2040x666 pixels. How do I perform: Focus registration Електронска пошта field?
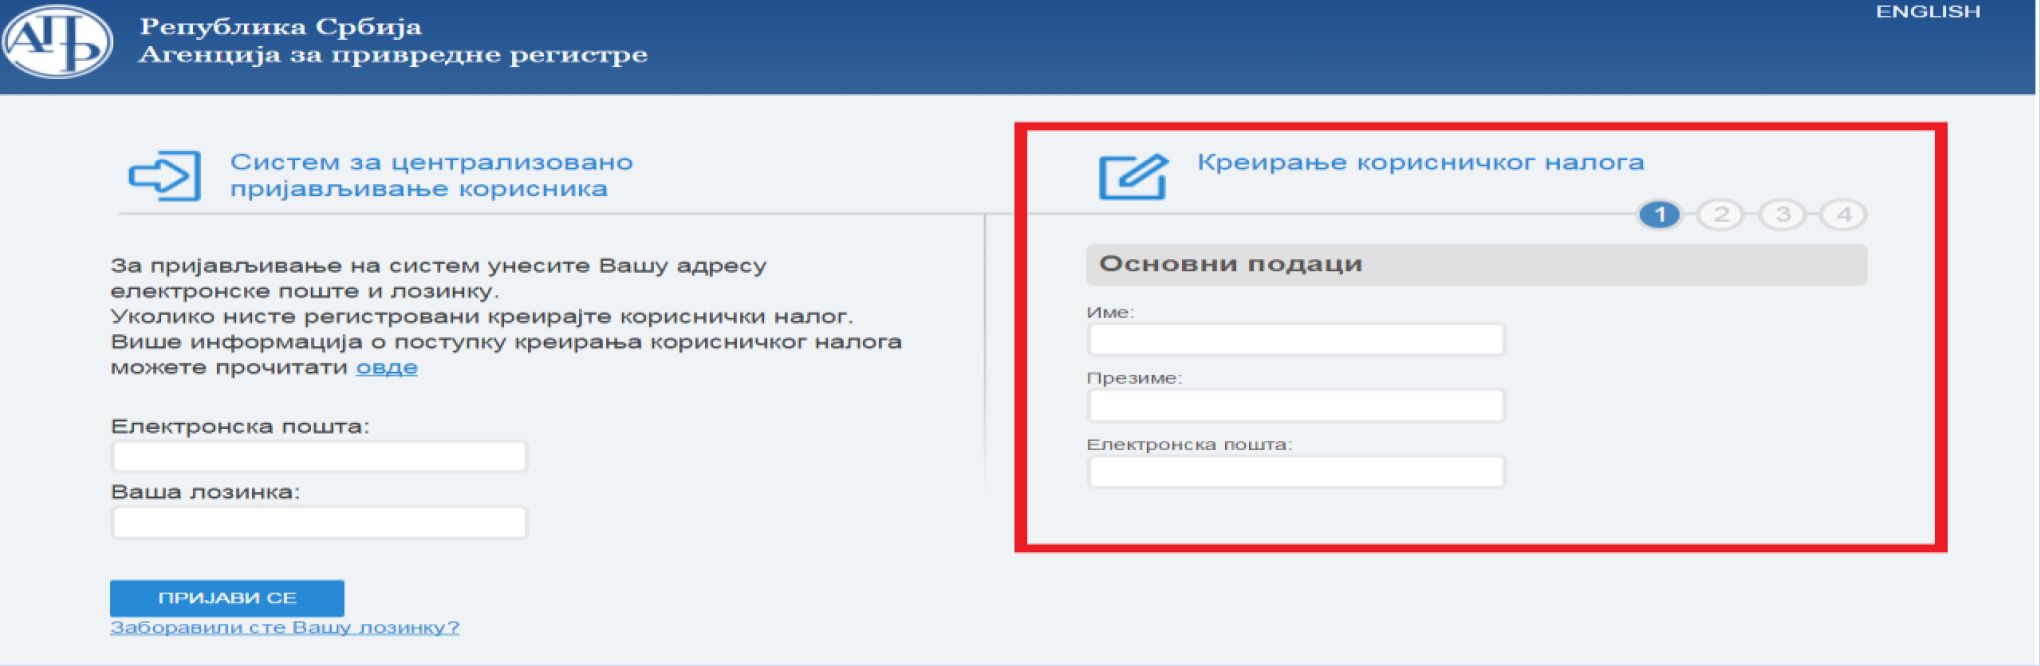coord(1296,472)
